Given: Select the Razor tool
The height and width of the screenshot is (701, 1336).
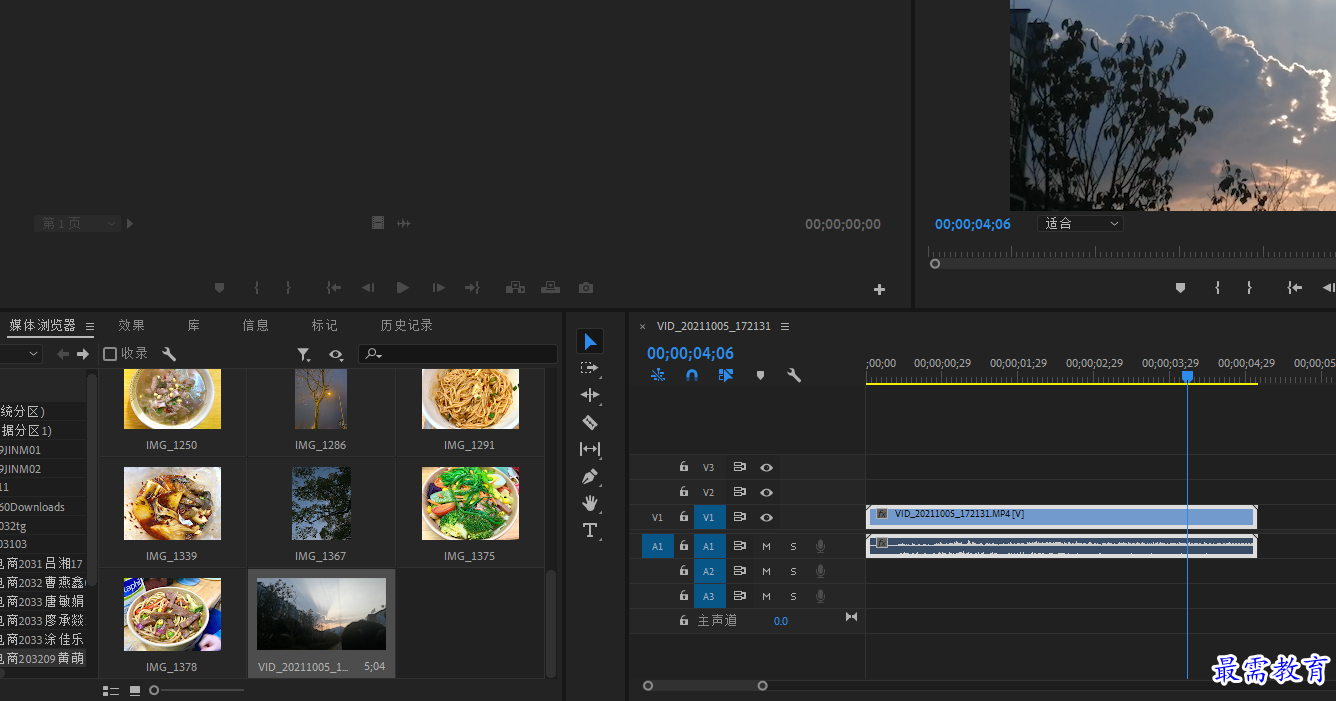Looking at the screenshot, I should (590, 422).
